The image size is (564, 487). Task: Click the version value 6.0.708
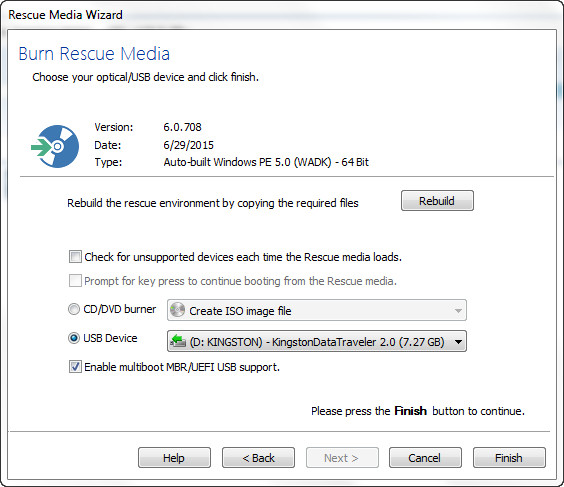(182, 127)
